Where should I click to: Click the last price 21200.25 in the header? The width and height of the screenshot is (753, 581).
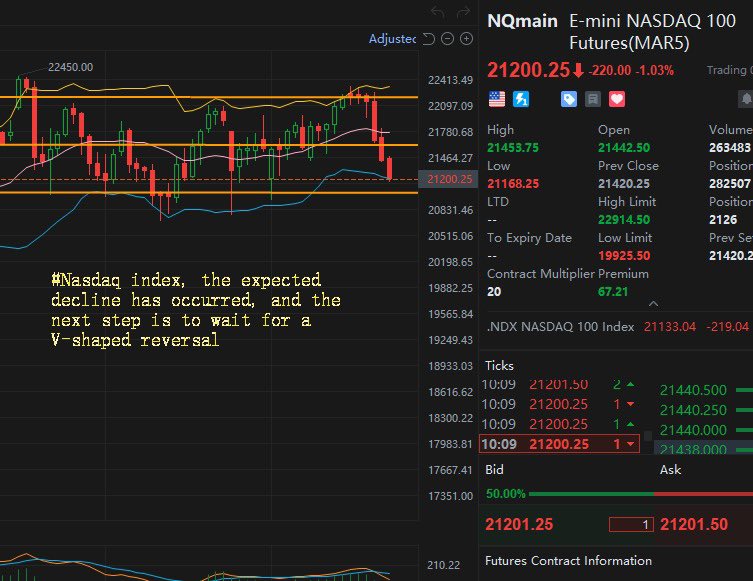[x=528, y=70]
